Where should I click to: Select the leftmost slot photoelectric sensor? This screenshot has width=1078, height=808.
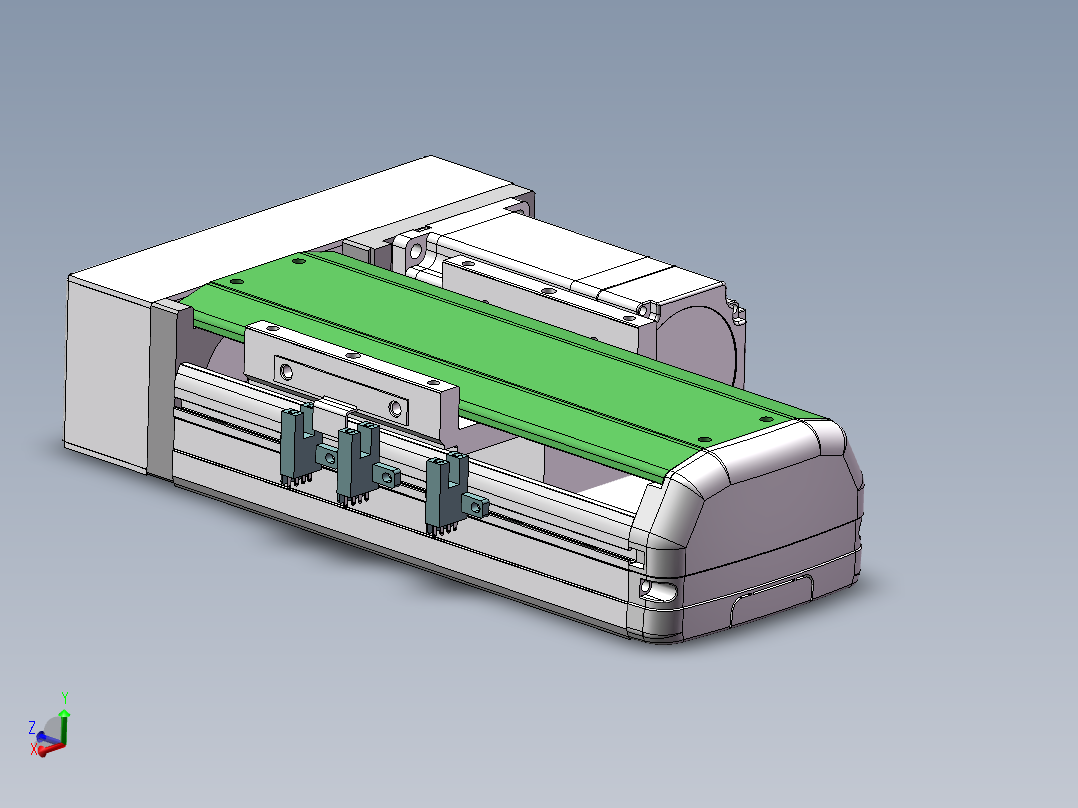300,446
